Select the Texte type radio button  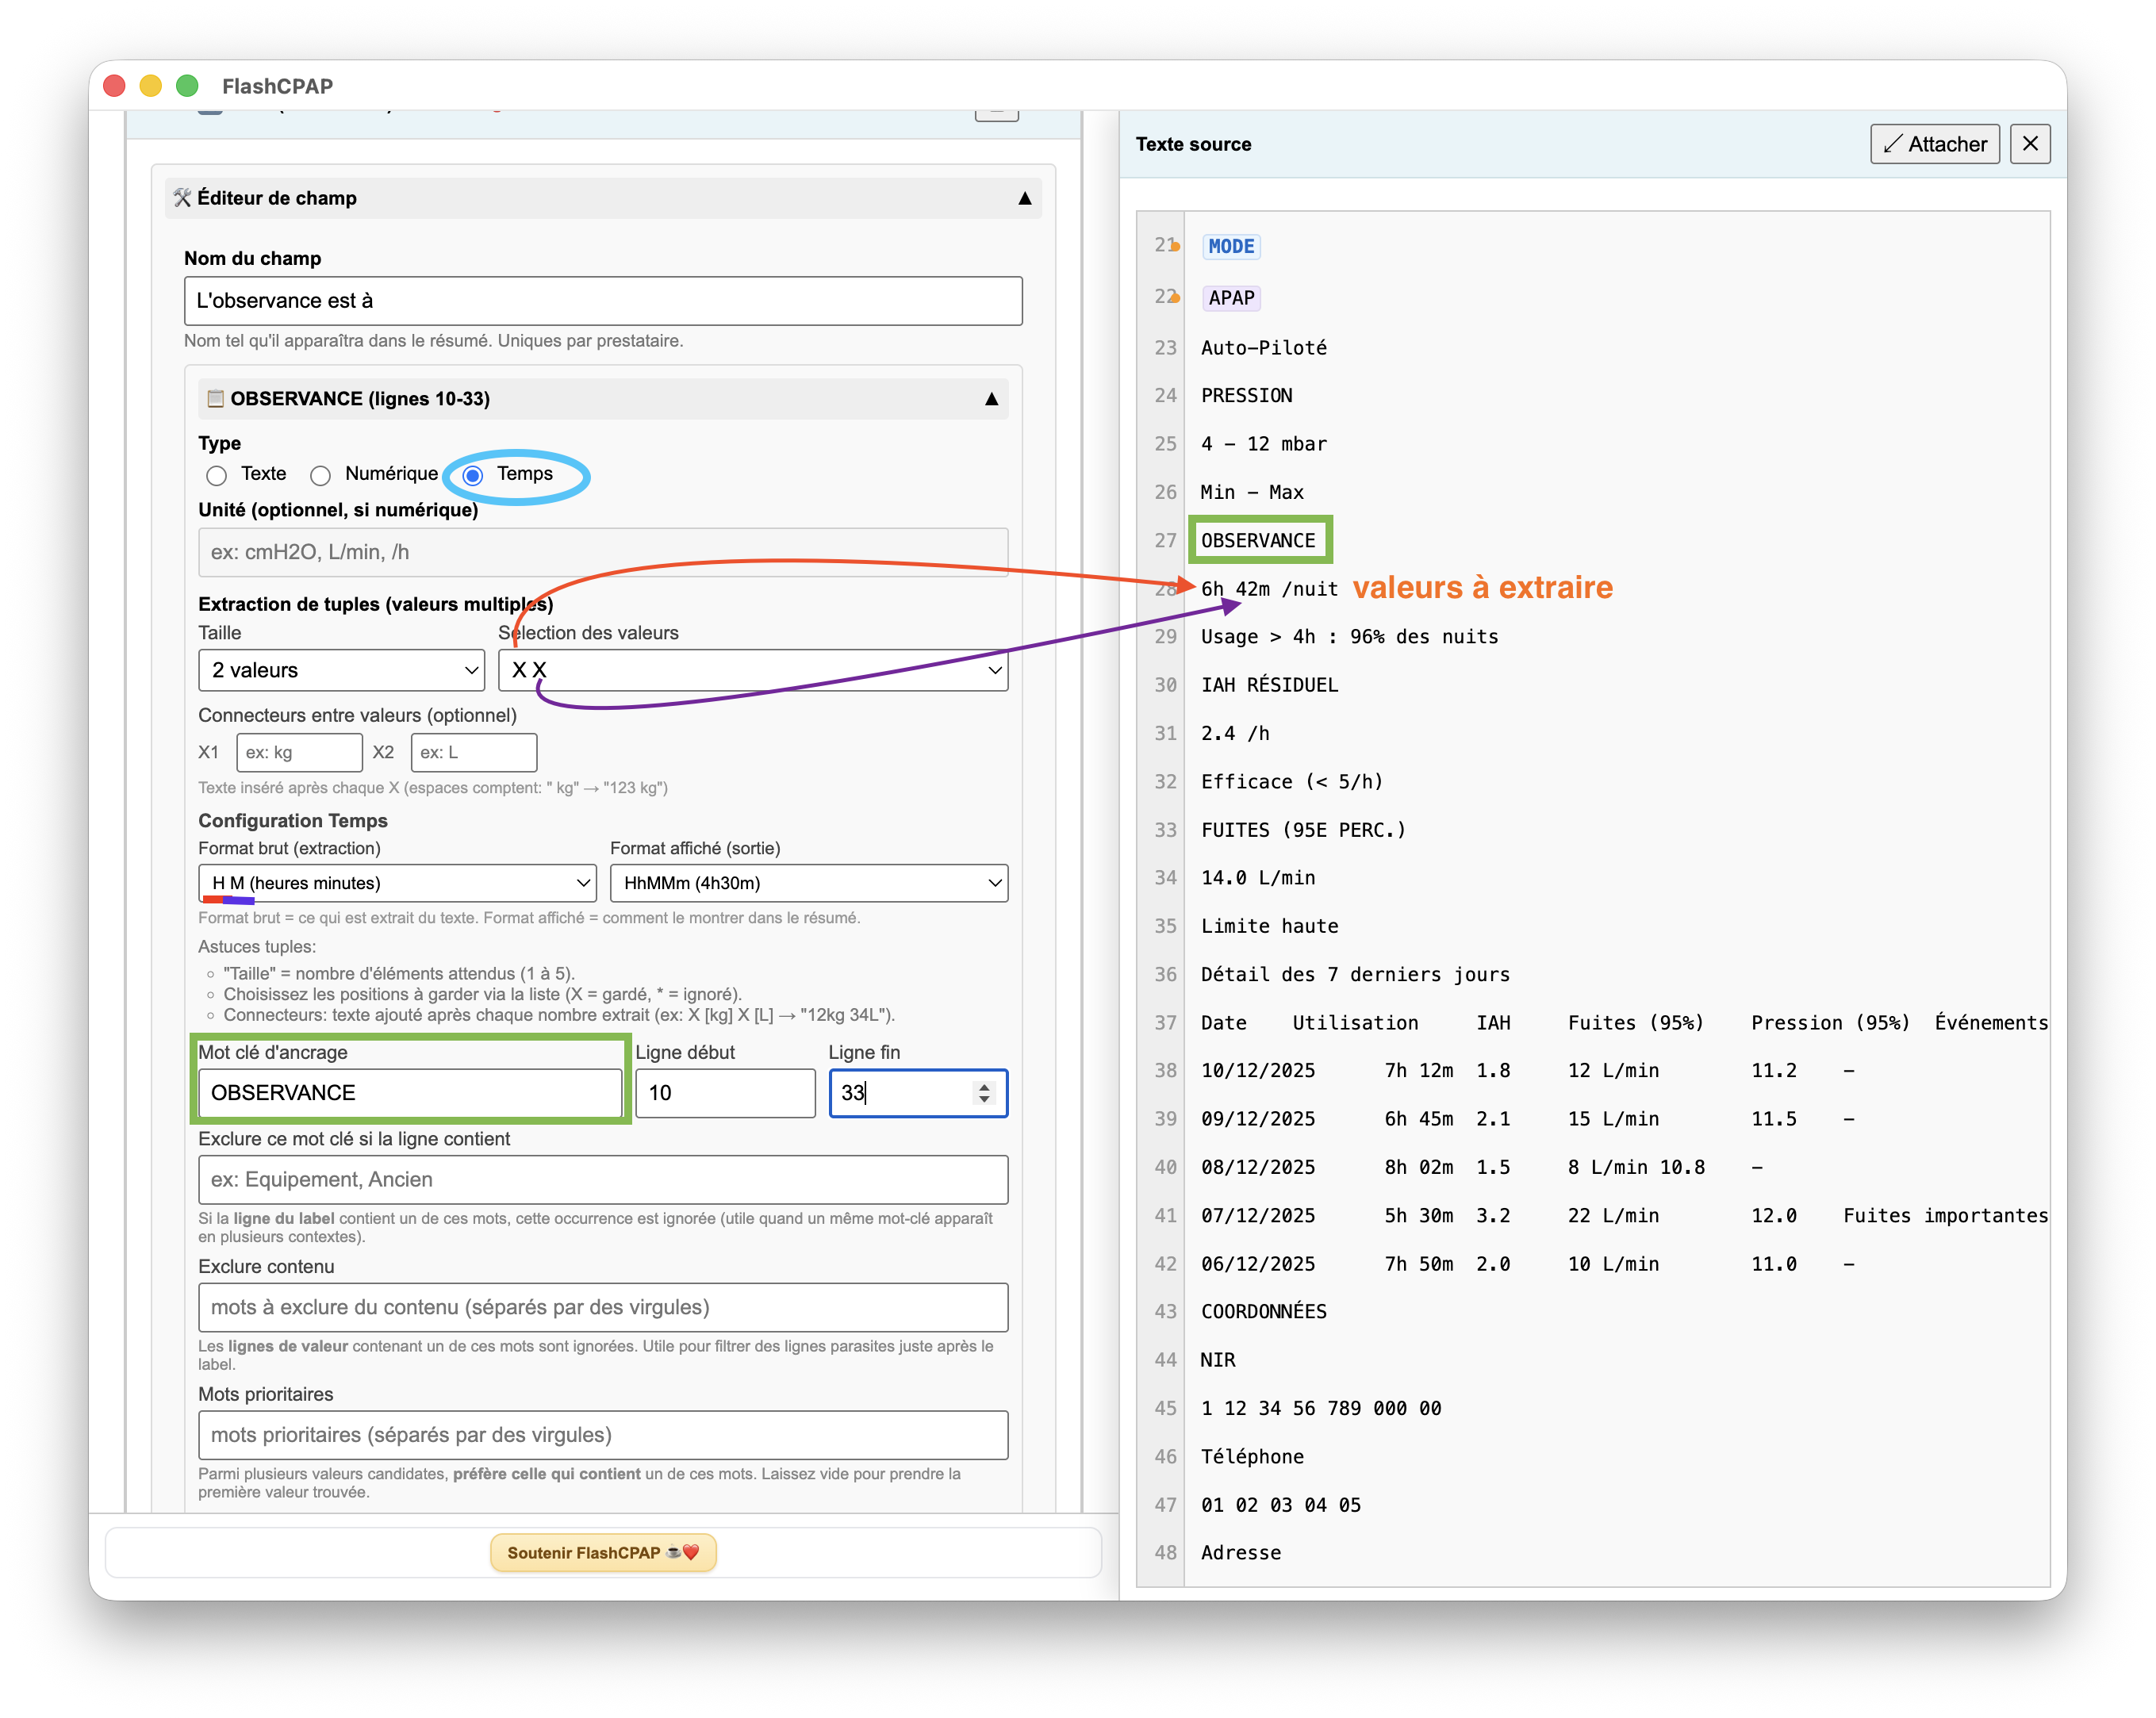click(217, 475)
